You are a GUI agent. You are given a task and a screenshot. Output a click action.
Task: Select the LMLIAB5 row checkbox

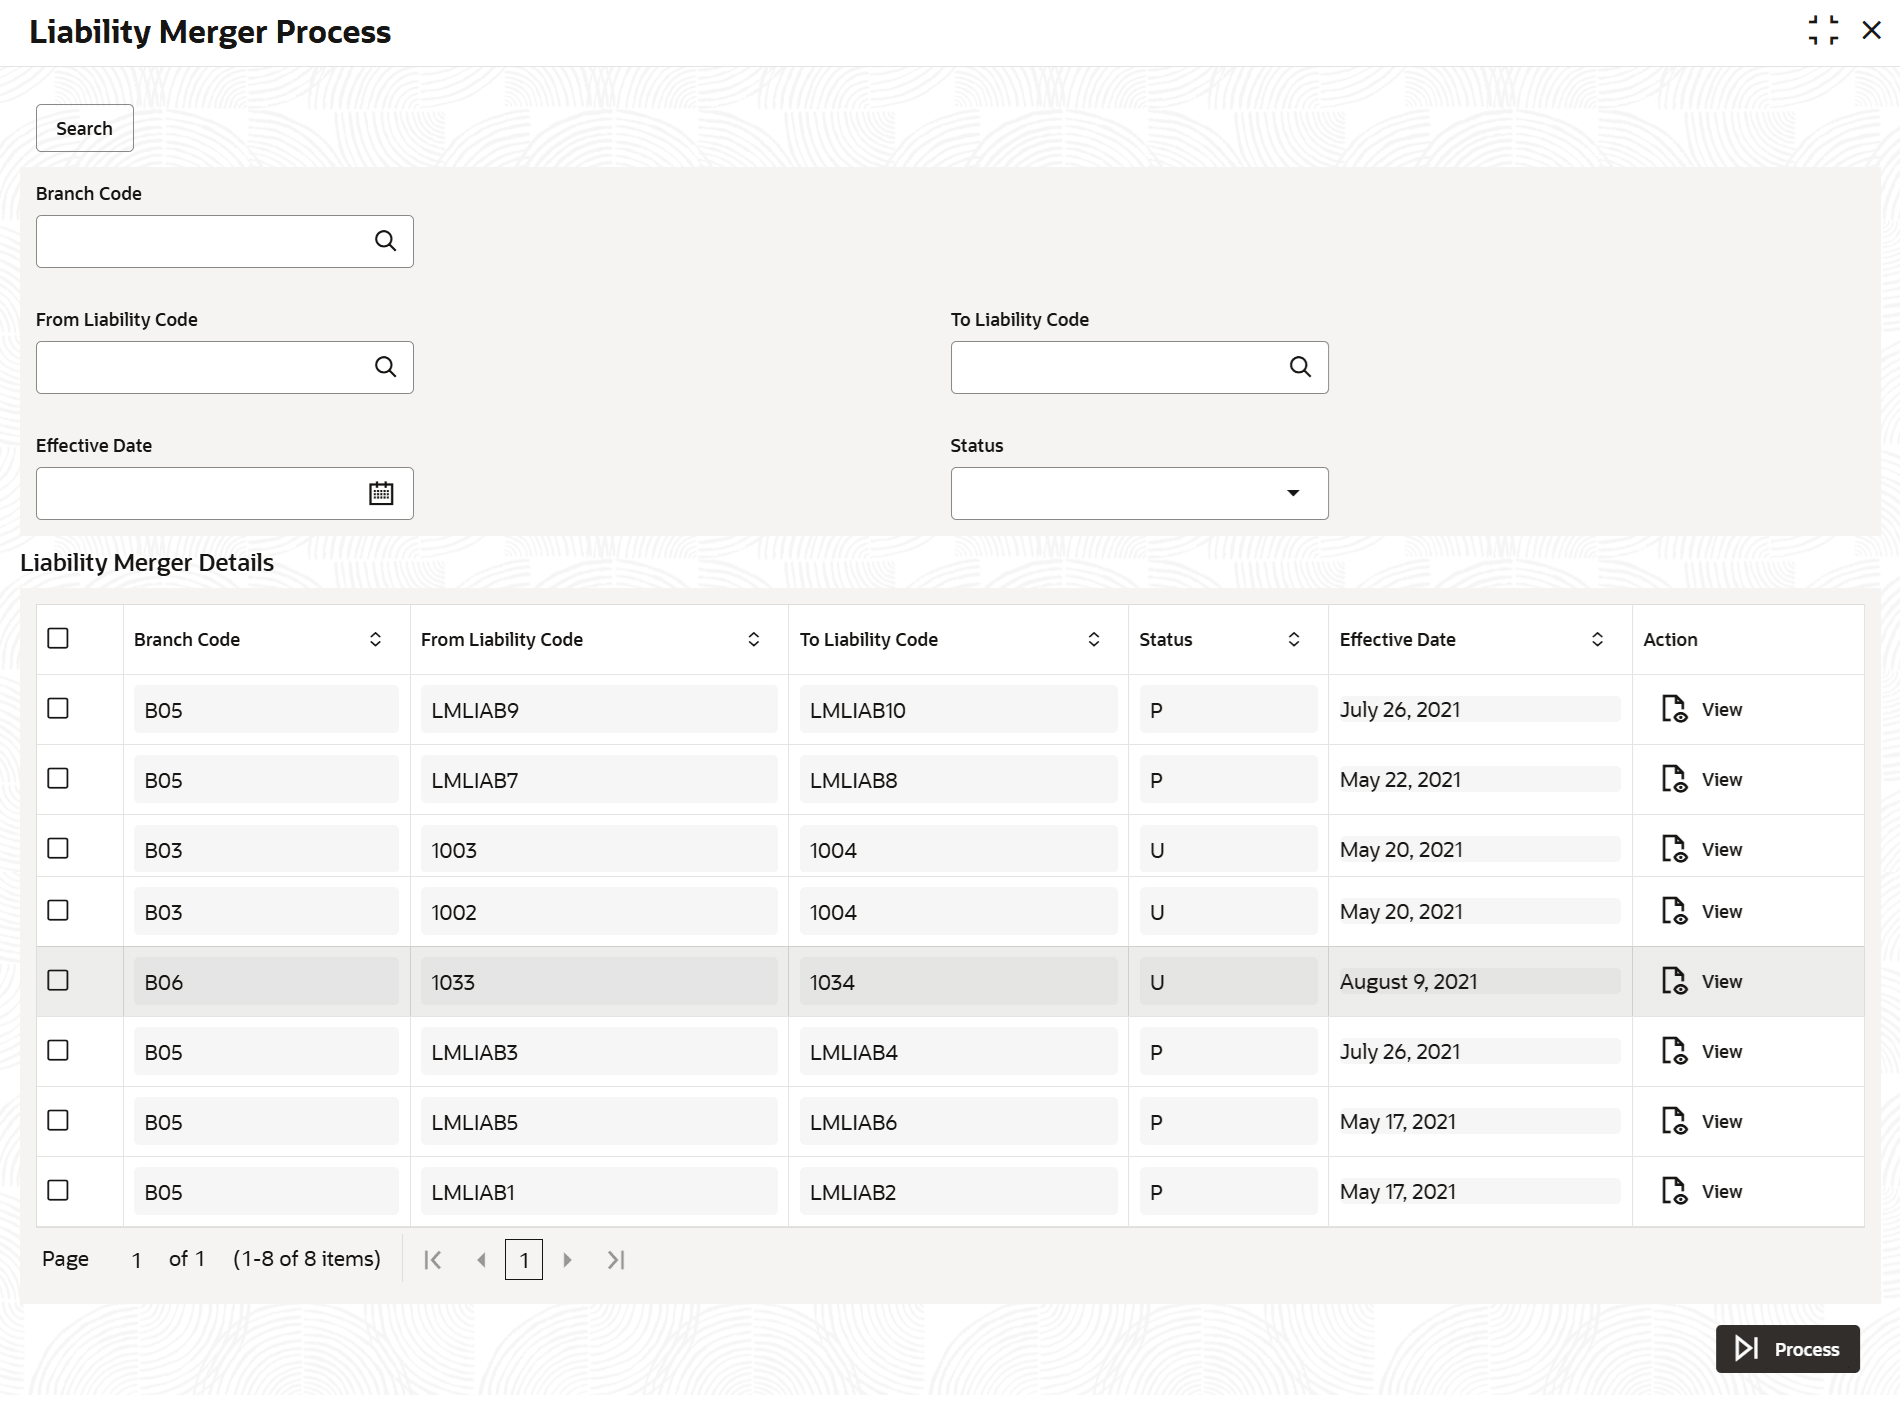pyautogui.click(x=58, y=1120)
